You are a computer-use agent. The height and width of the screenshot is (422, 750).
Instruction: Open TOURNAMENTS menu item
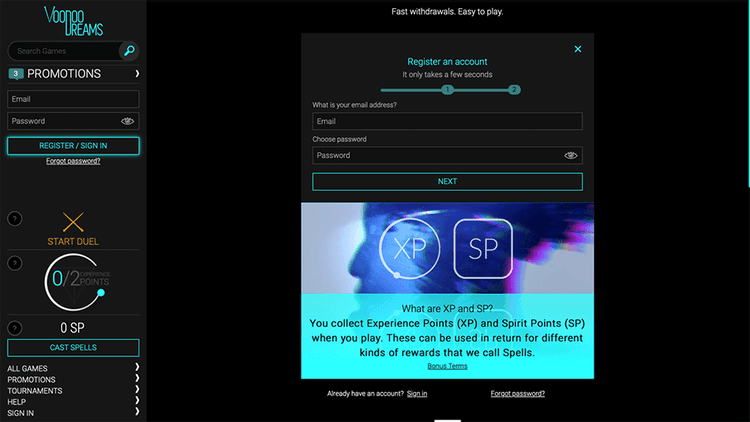pyautogui.click(x=34, y=391)
